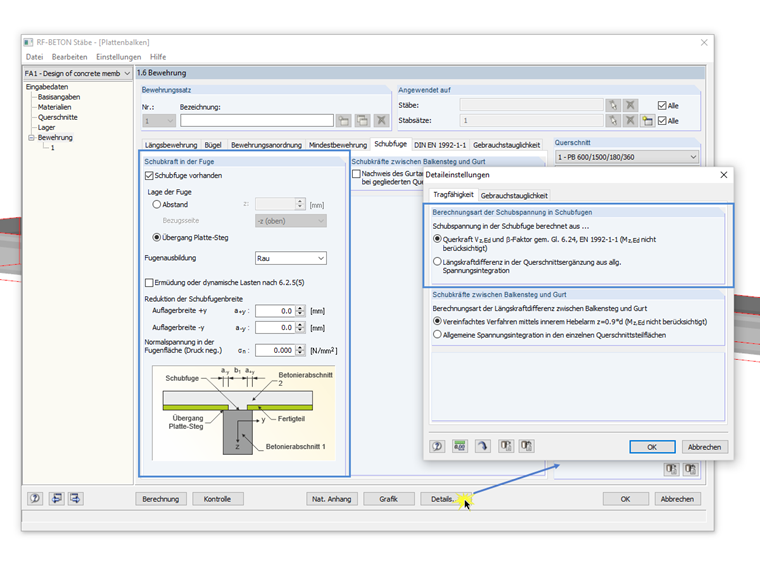The width and height of the screenshot is (760, 570).
Task: Enable Ermüdung oder dynamische Lasten checkbox
Action: point(149,283)
